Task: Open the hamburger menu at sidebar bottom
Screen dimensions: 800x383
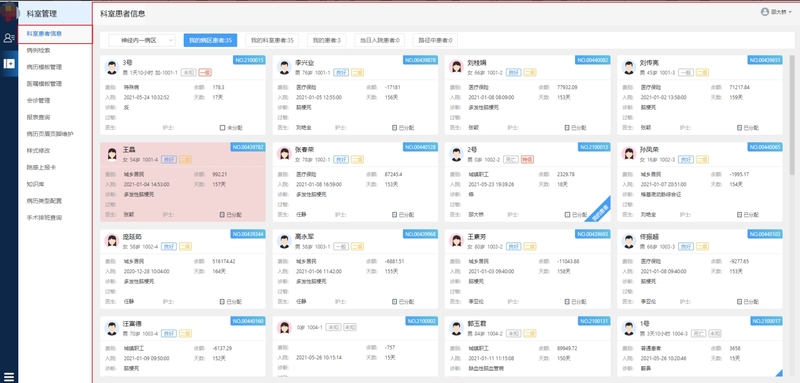Action: pyautogui.click(x=9, y=377)
